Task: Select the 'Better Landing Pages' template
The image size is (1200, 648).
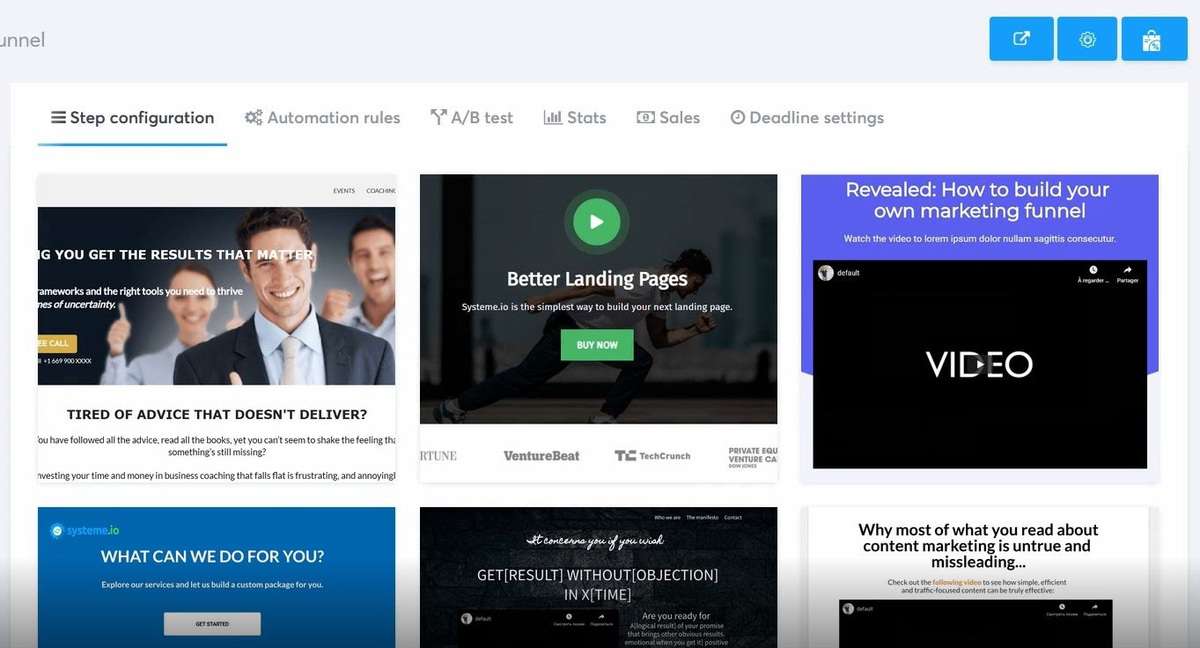Action: (598, 328)
